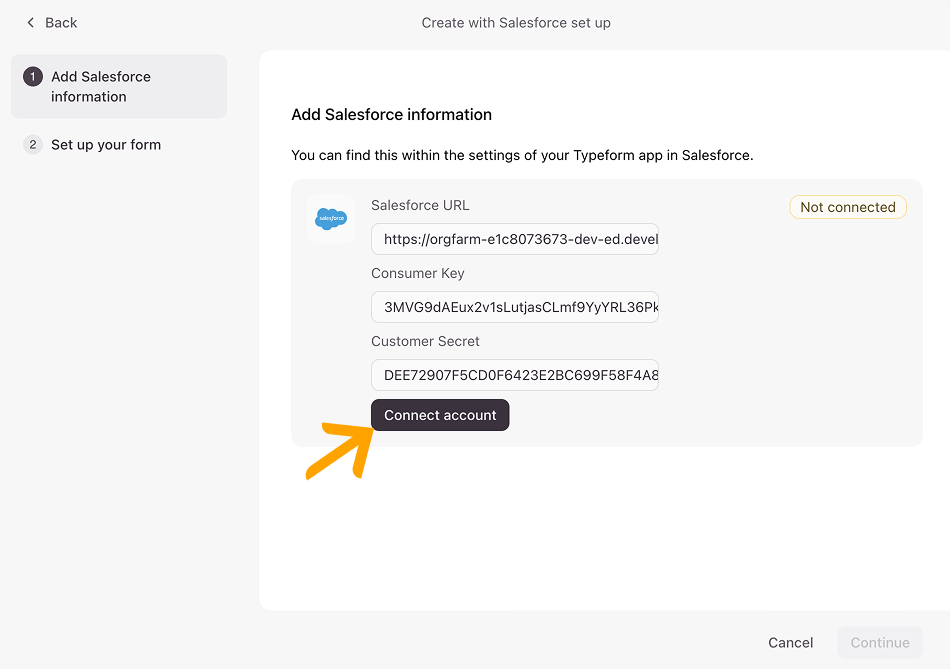Viewport: 950px width, 669px height.
Task: Click the Add Salesforce information heading
Action: click(391, 115)
